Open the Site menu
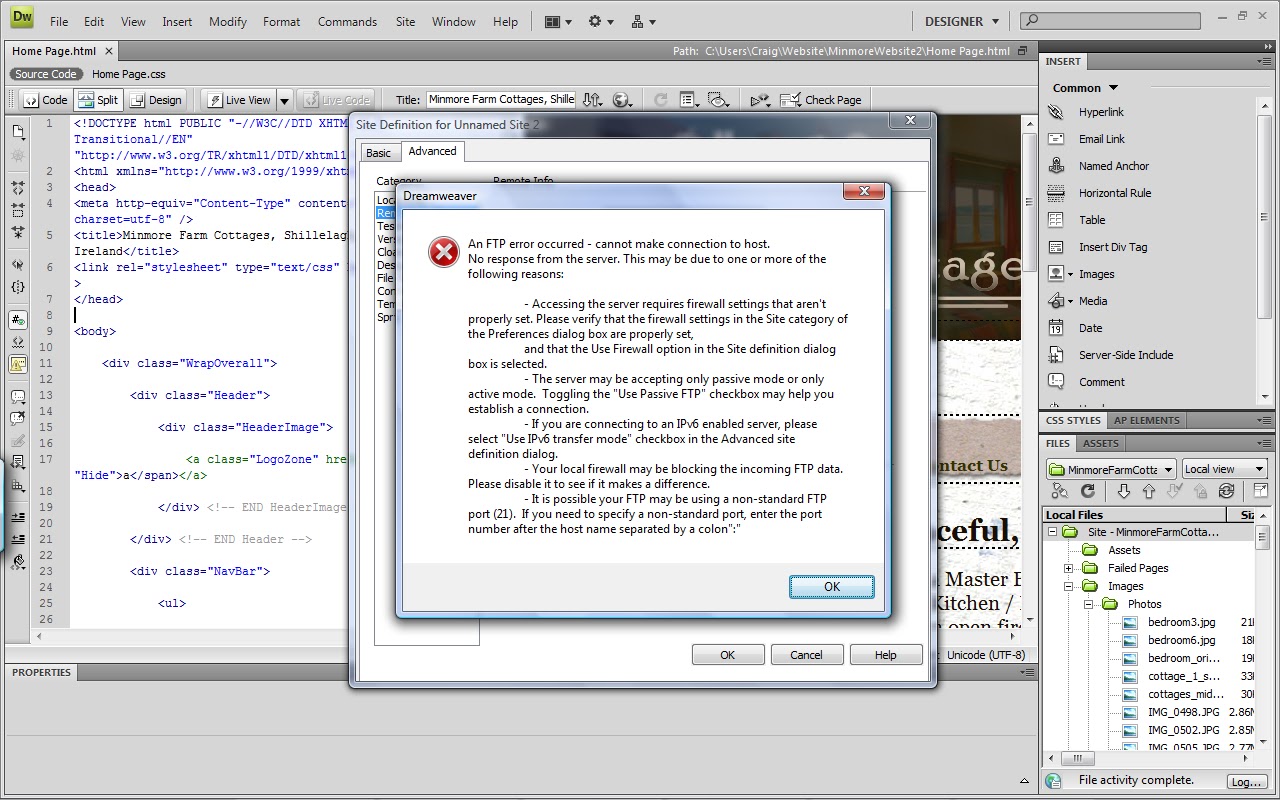This screenshot has height=800, width=1280. (405, 21)
